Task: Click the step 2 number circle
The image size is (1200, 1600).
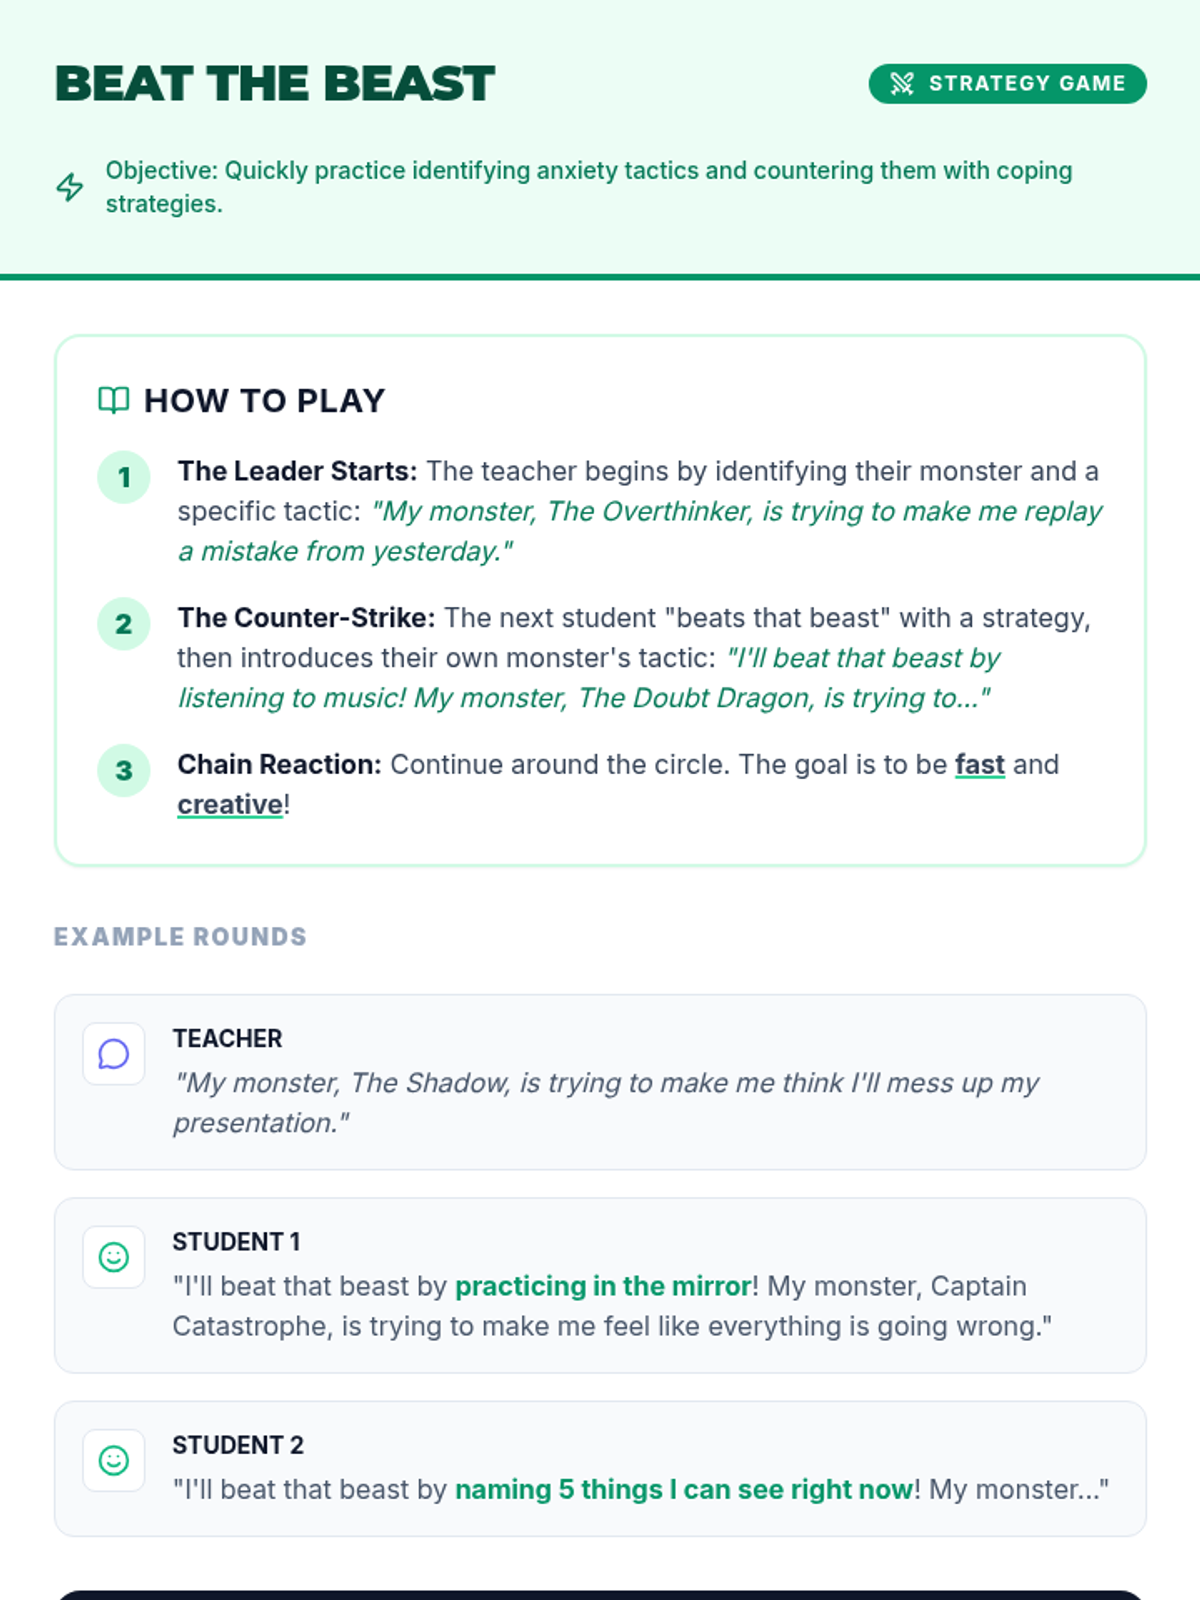Action: pos(124,624)
